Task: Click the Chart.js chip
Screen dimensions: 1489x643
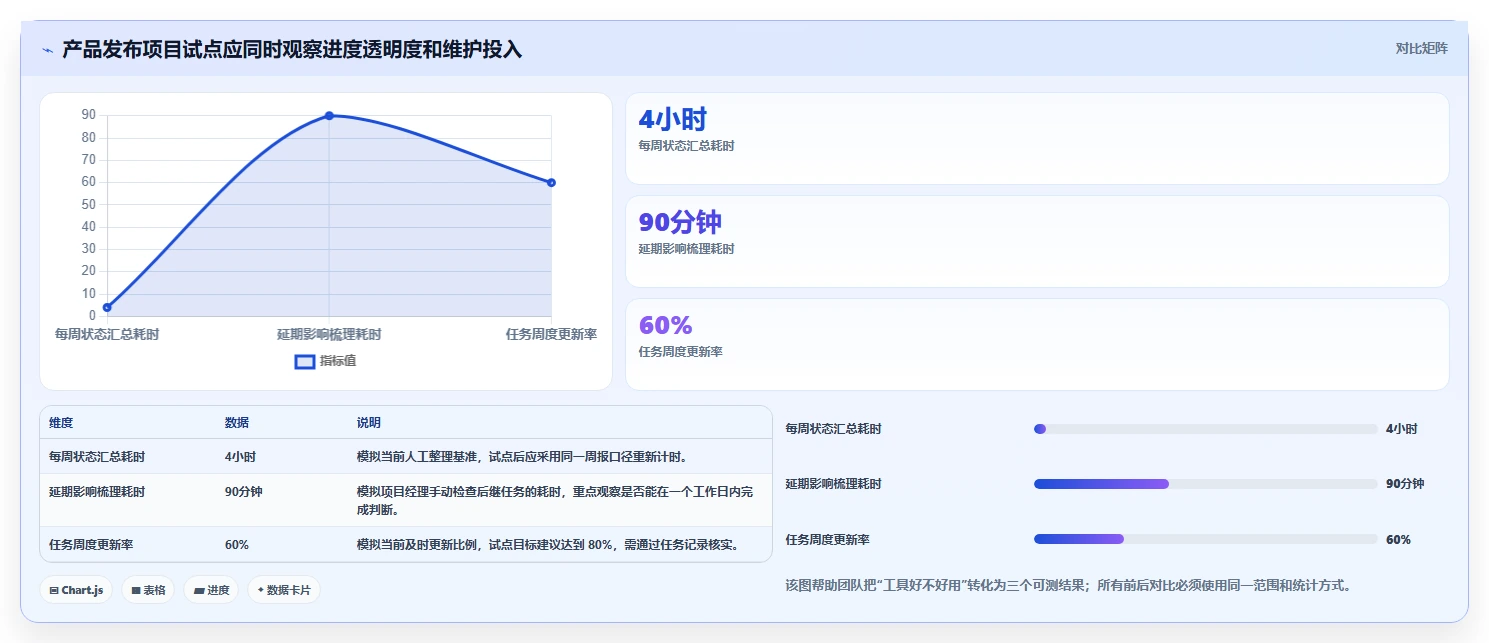Action: tap(77, 590)
